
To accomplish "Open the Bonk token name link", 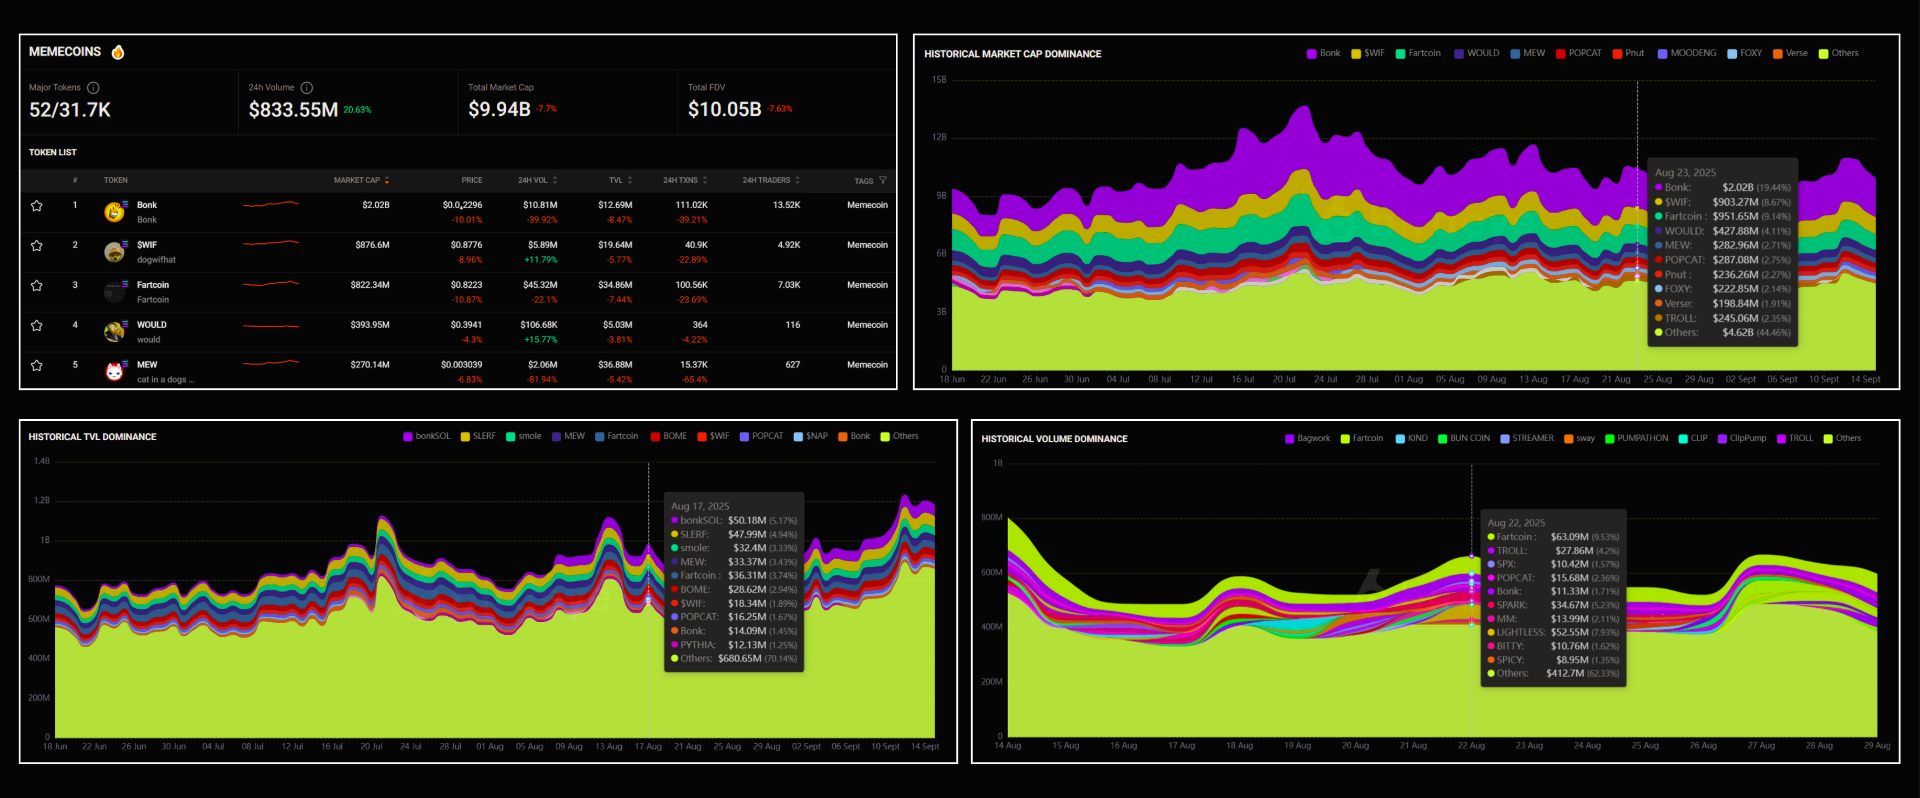I will [x=147, y=205].
